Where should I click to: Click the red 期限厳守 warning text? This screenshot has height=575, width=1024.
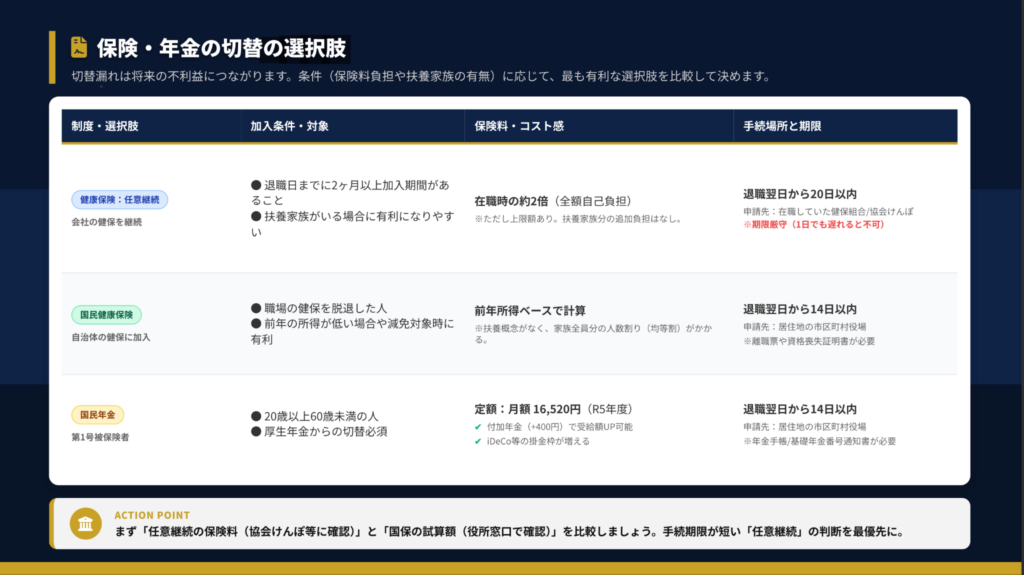click(813, 225)
